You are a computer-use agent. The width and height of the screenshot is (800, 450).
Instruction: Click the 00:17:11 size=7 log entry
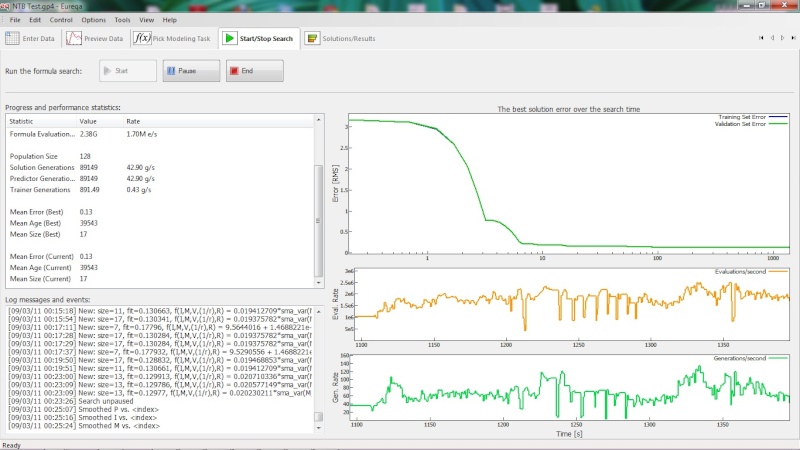click(160, 327)
